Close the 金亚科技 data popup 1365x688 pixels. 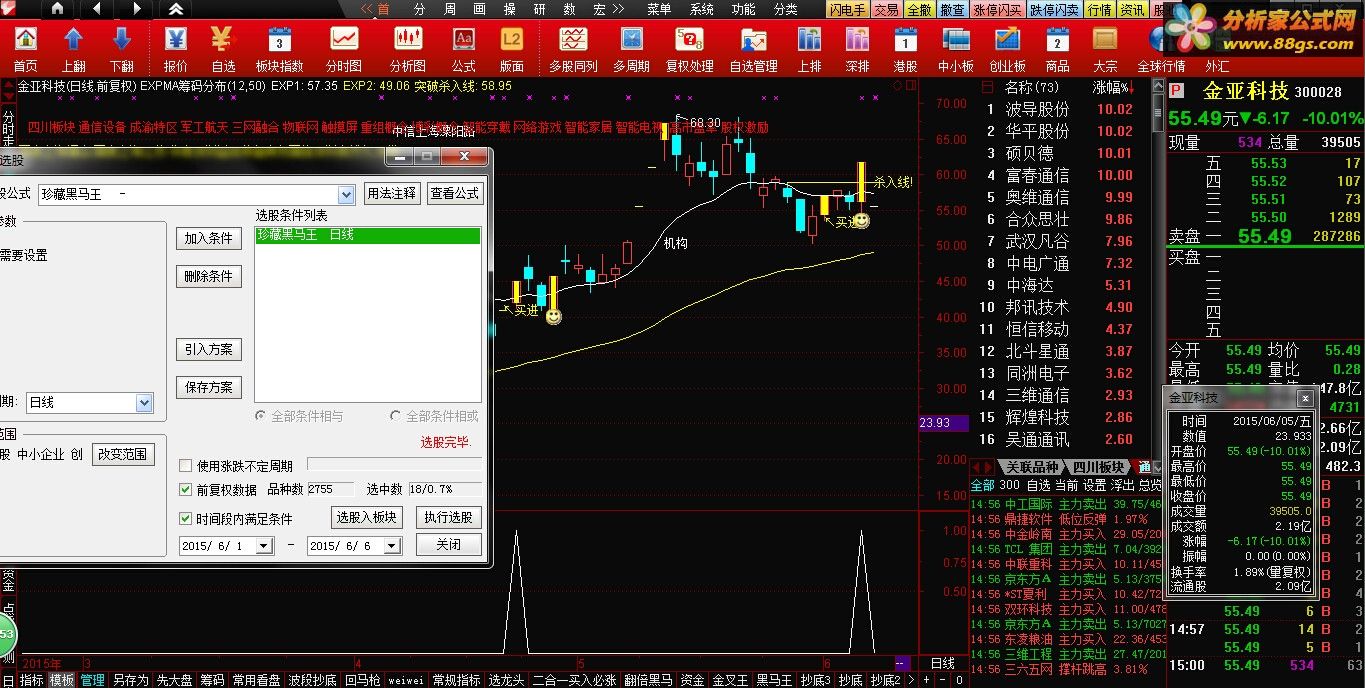pyautogui.click(x=1305, y=398)
